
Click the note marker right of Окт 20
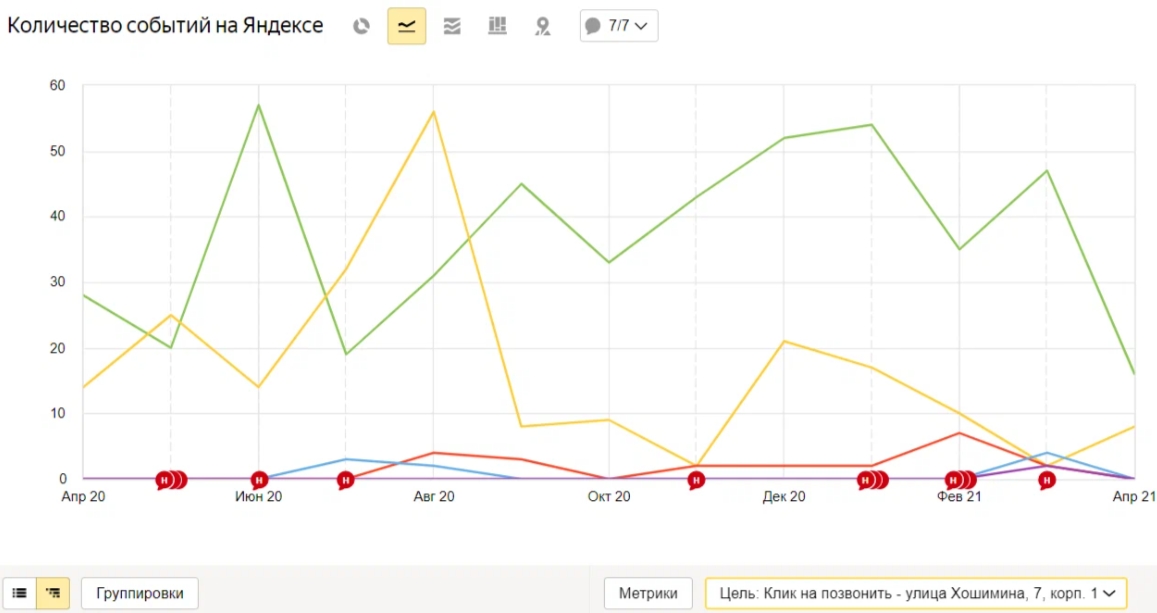coord(696,480)
